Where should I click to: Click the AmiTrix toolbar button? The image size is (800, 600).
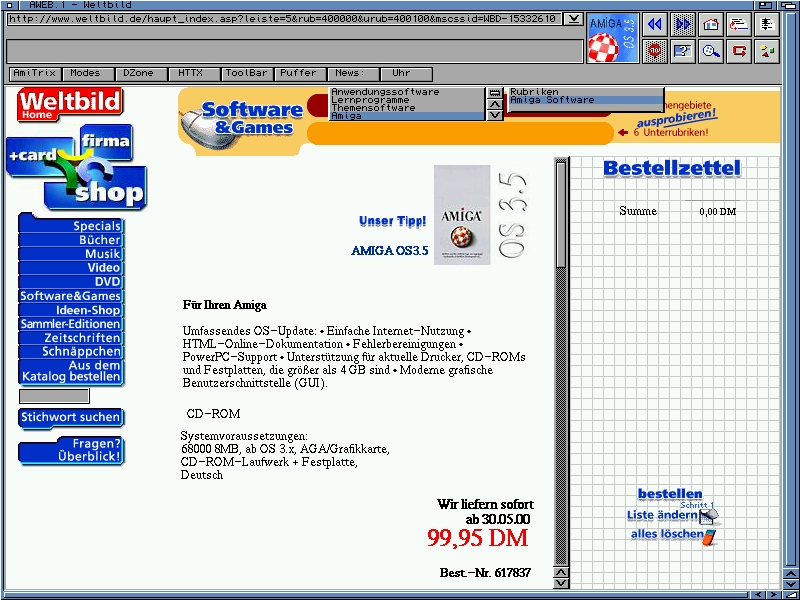tap(35, 73)
